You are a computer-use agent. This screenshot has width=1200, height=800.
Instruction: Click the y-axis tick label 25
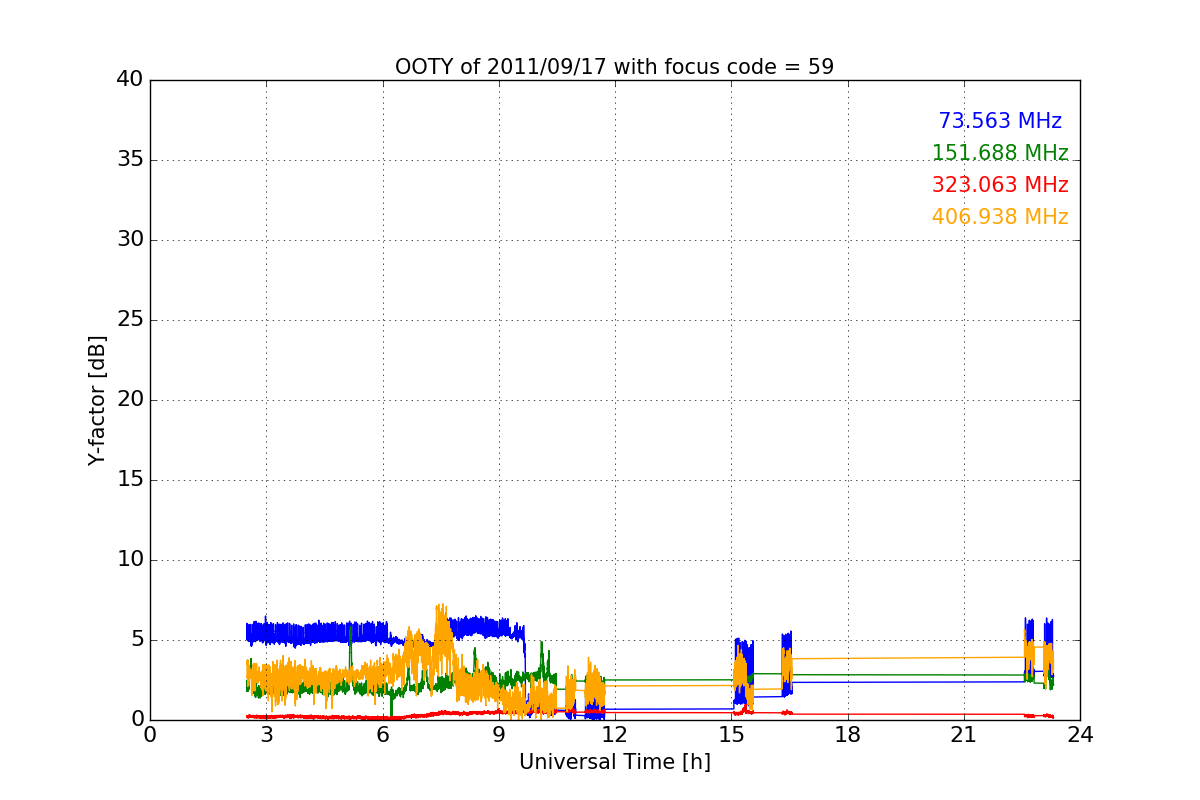tap(130, 320)
